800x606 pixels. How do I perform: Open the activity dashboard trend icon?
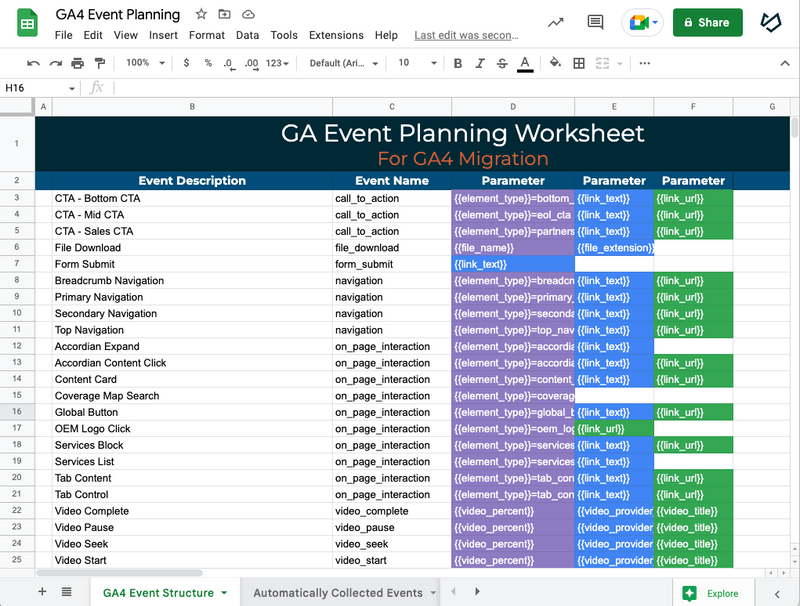(556, 22)
